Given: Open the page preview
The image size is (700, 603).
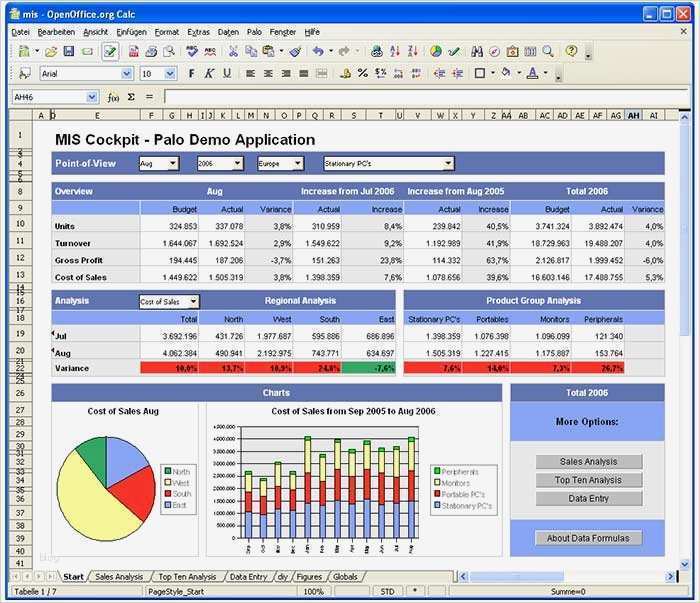Looking at the screenshot, I should pos(169,51).
